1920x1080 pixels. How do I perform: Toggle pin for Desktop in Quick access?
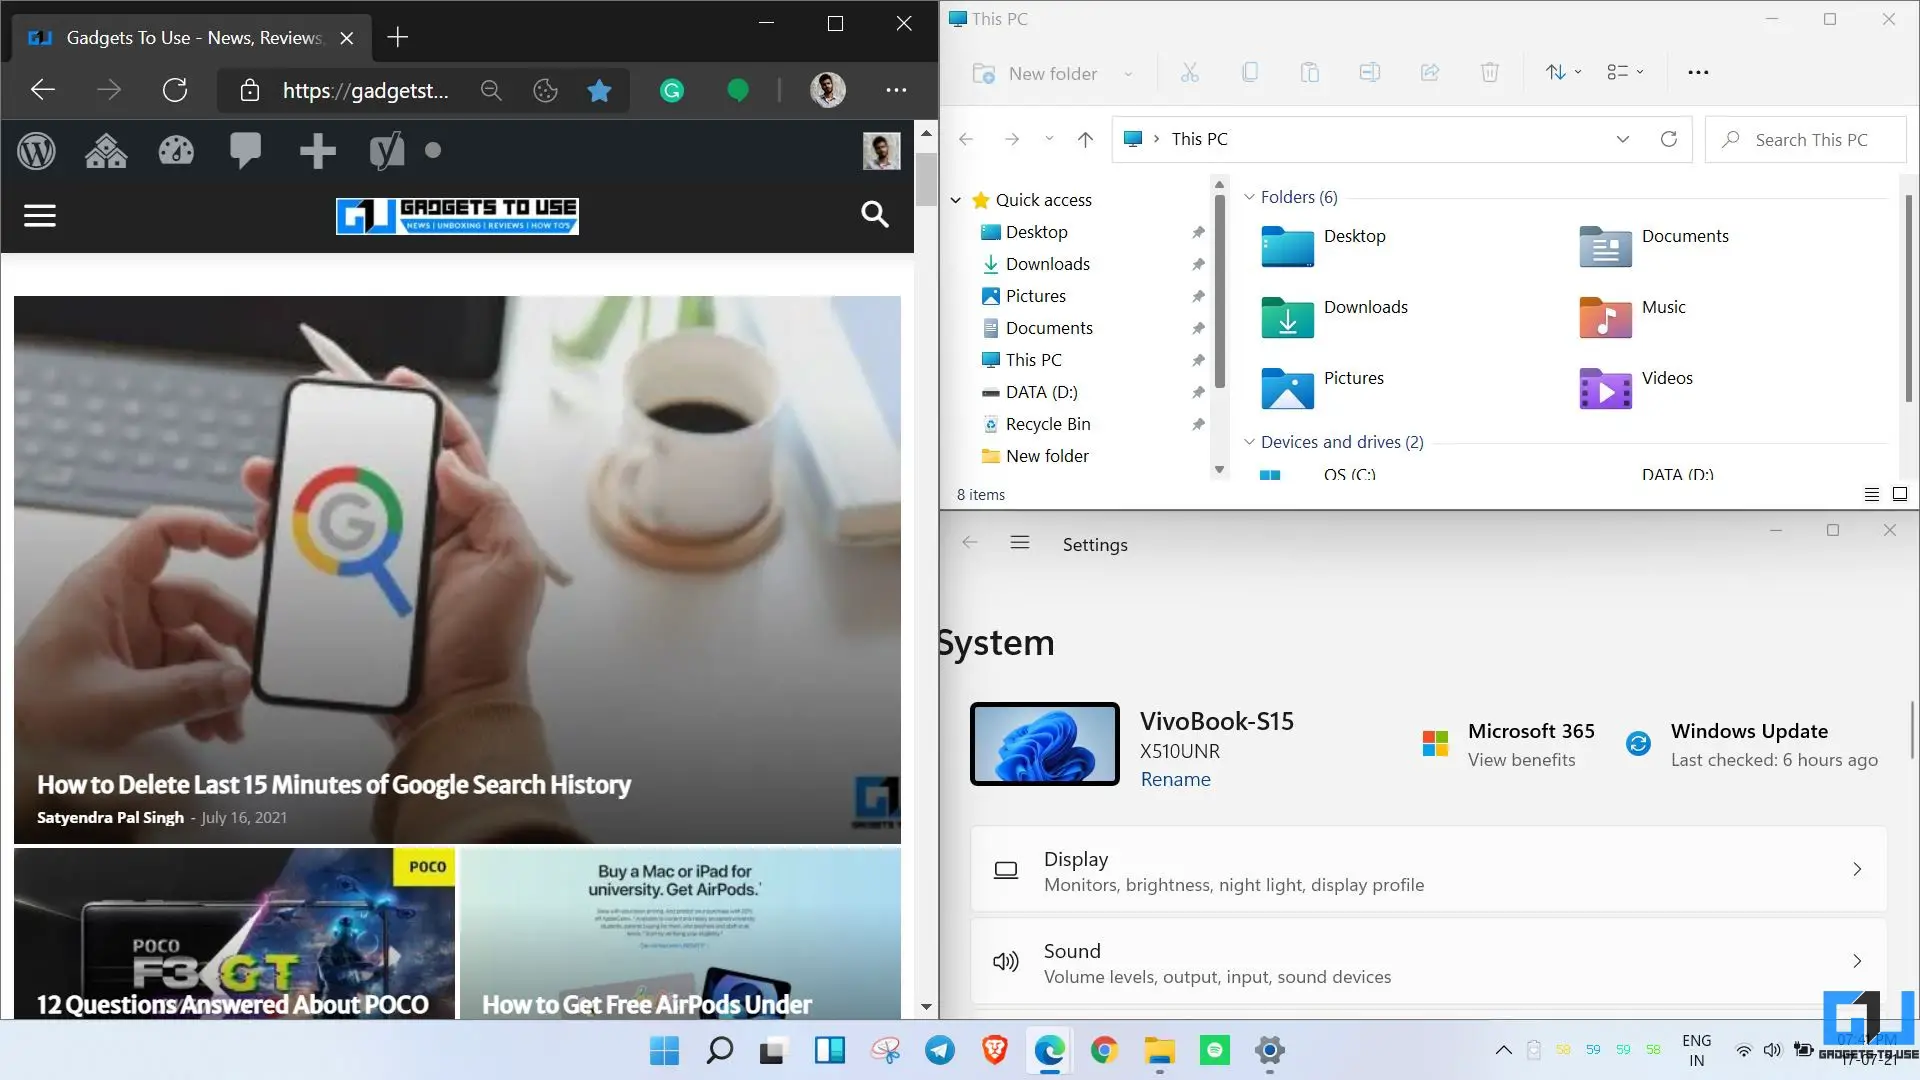click(x=1197, y=232)
